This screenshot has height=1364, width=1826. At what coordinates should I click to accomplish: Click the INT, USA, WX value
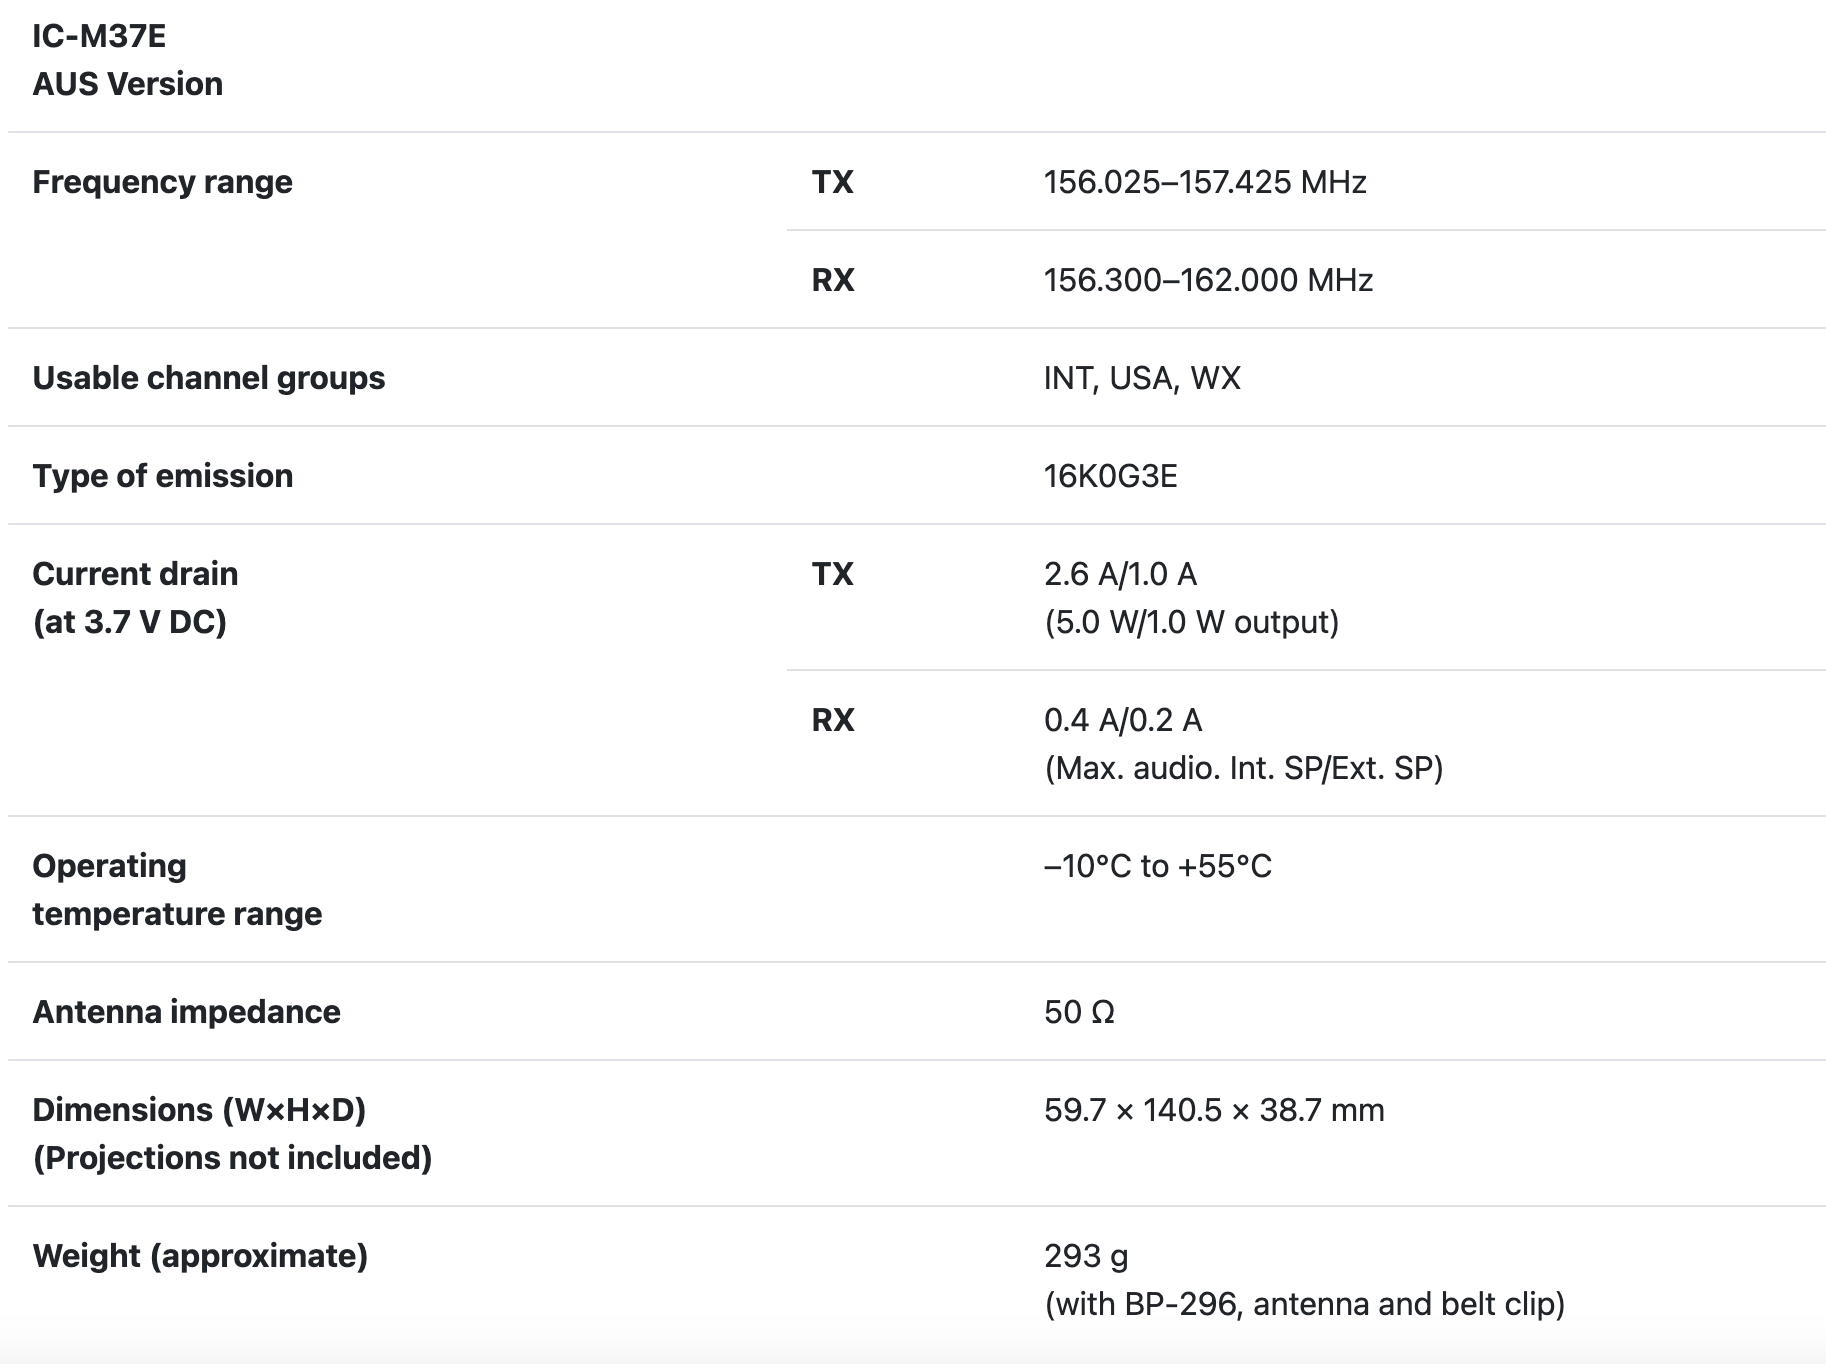(x=1141, y=378)
